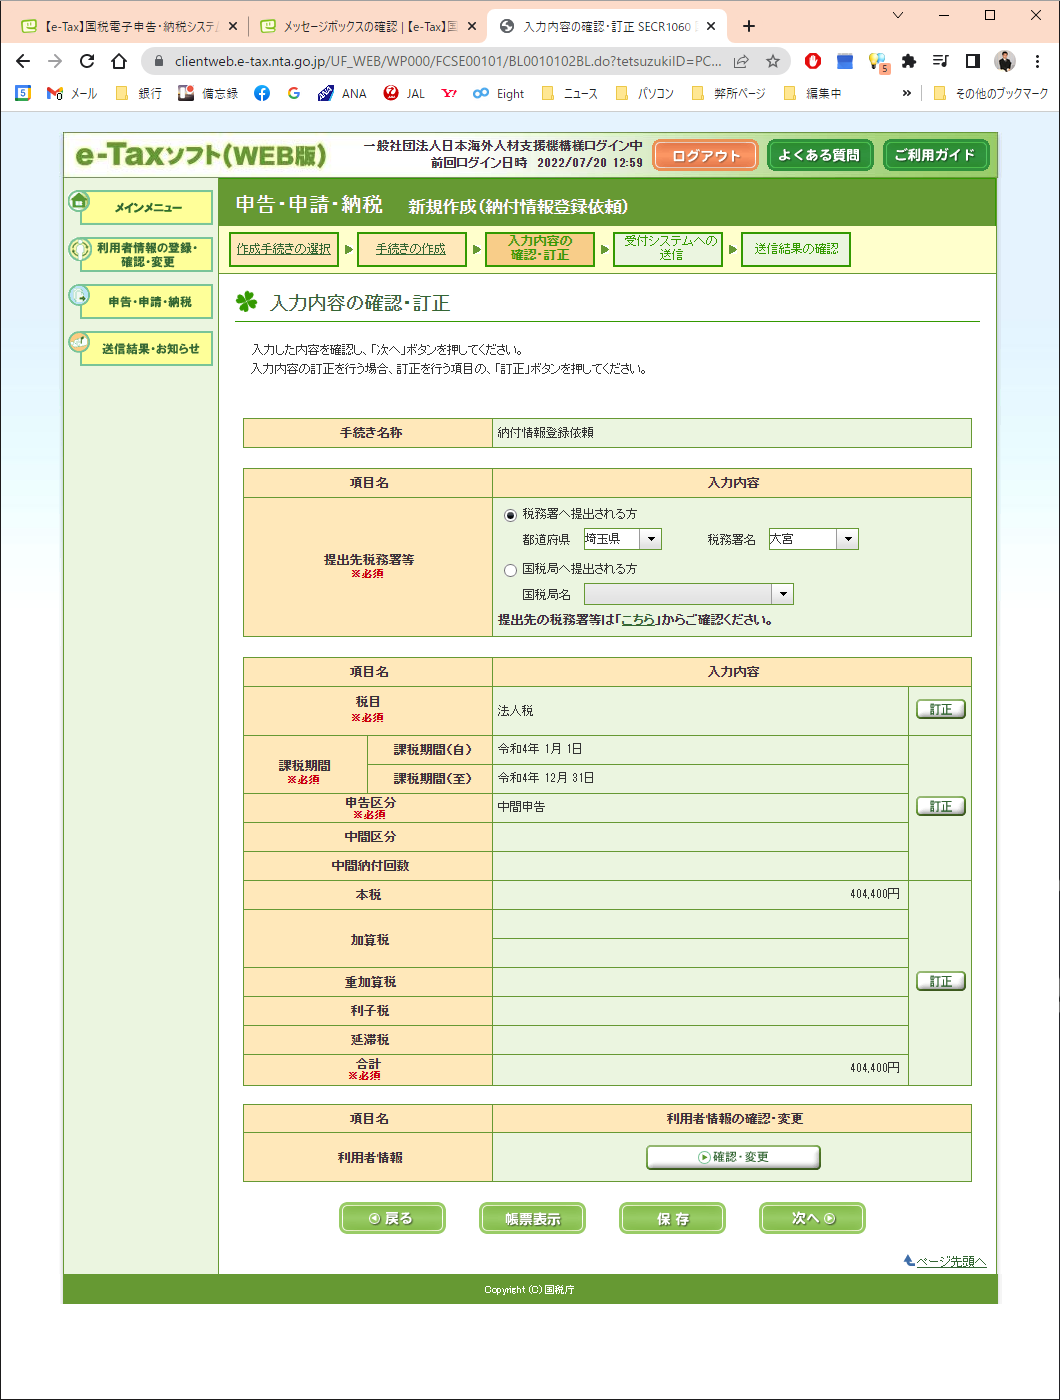Open the tab search chevron
The image size is (1060, 1400).
(898, 15)
